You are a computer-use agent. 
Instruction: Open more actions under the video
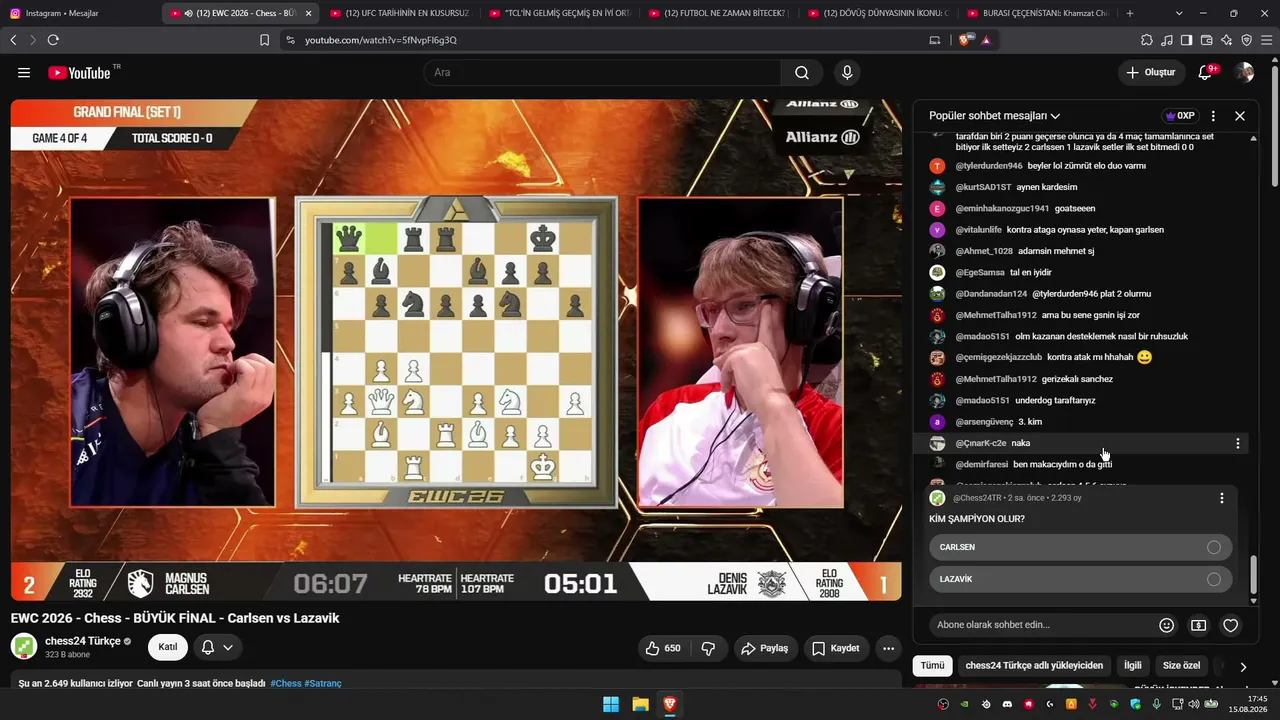coord(888,648)
